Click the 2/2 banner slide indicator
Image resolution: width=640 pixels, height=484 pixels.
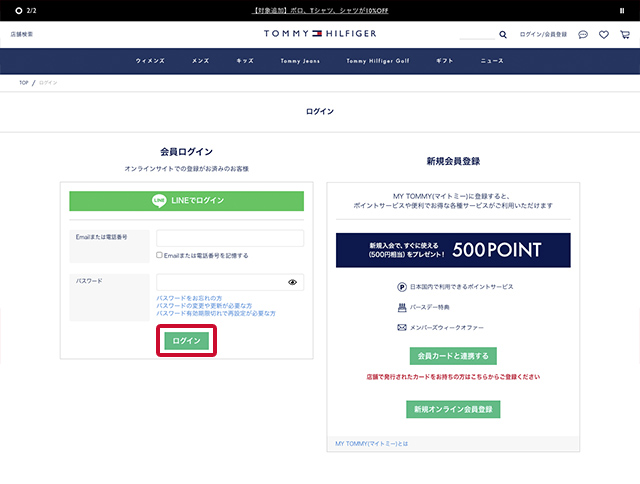click(x=26, y=10)
